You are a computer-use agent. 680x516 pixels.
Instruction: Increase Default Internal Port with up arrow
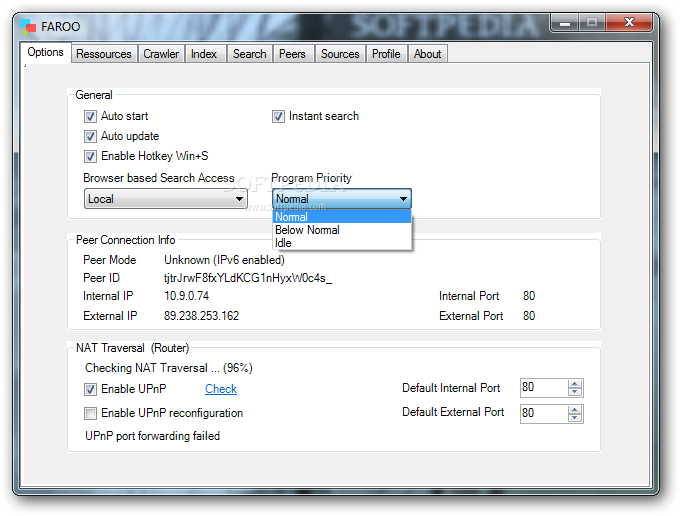575,384
